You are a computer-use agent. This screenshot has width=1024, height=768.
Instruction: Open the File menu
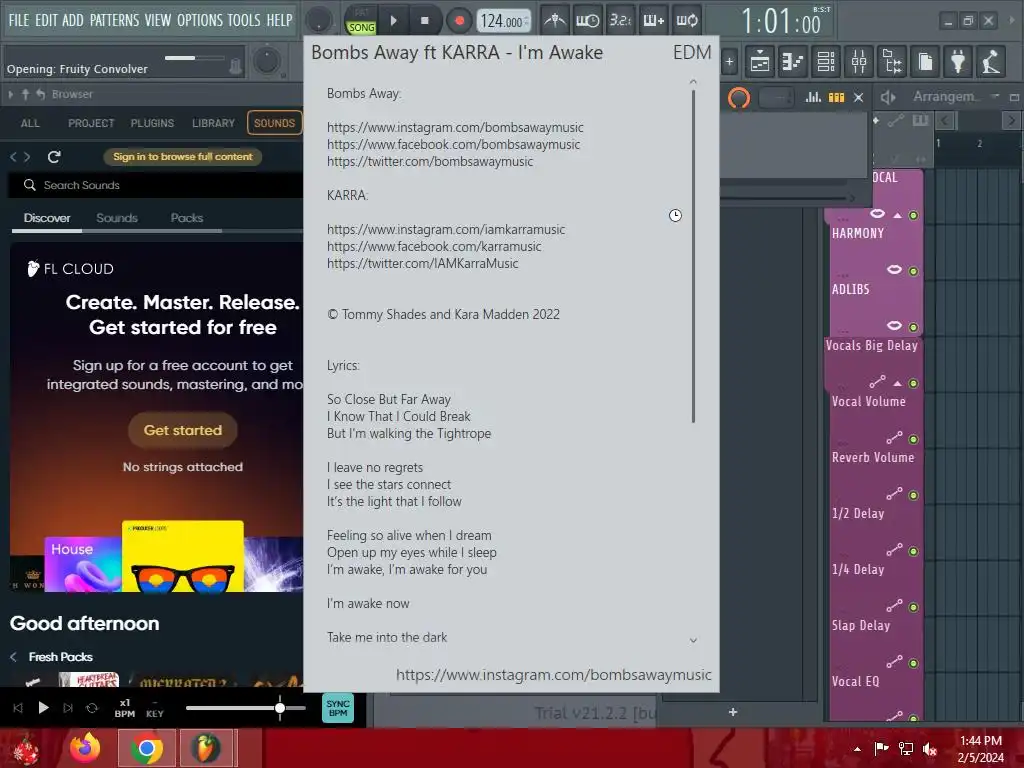tap(19, 20)
